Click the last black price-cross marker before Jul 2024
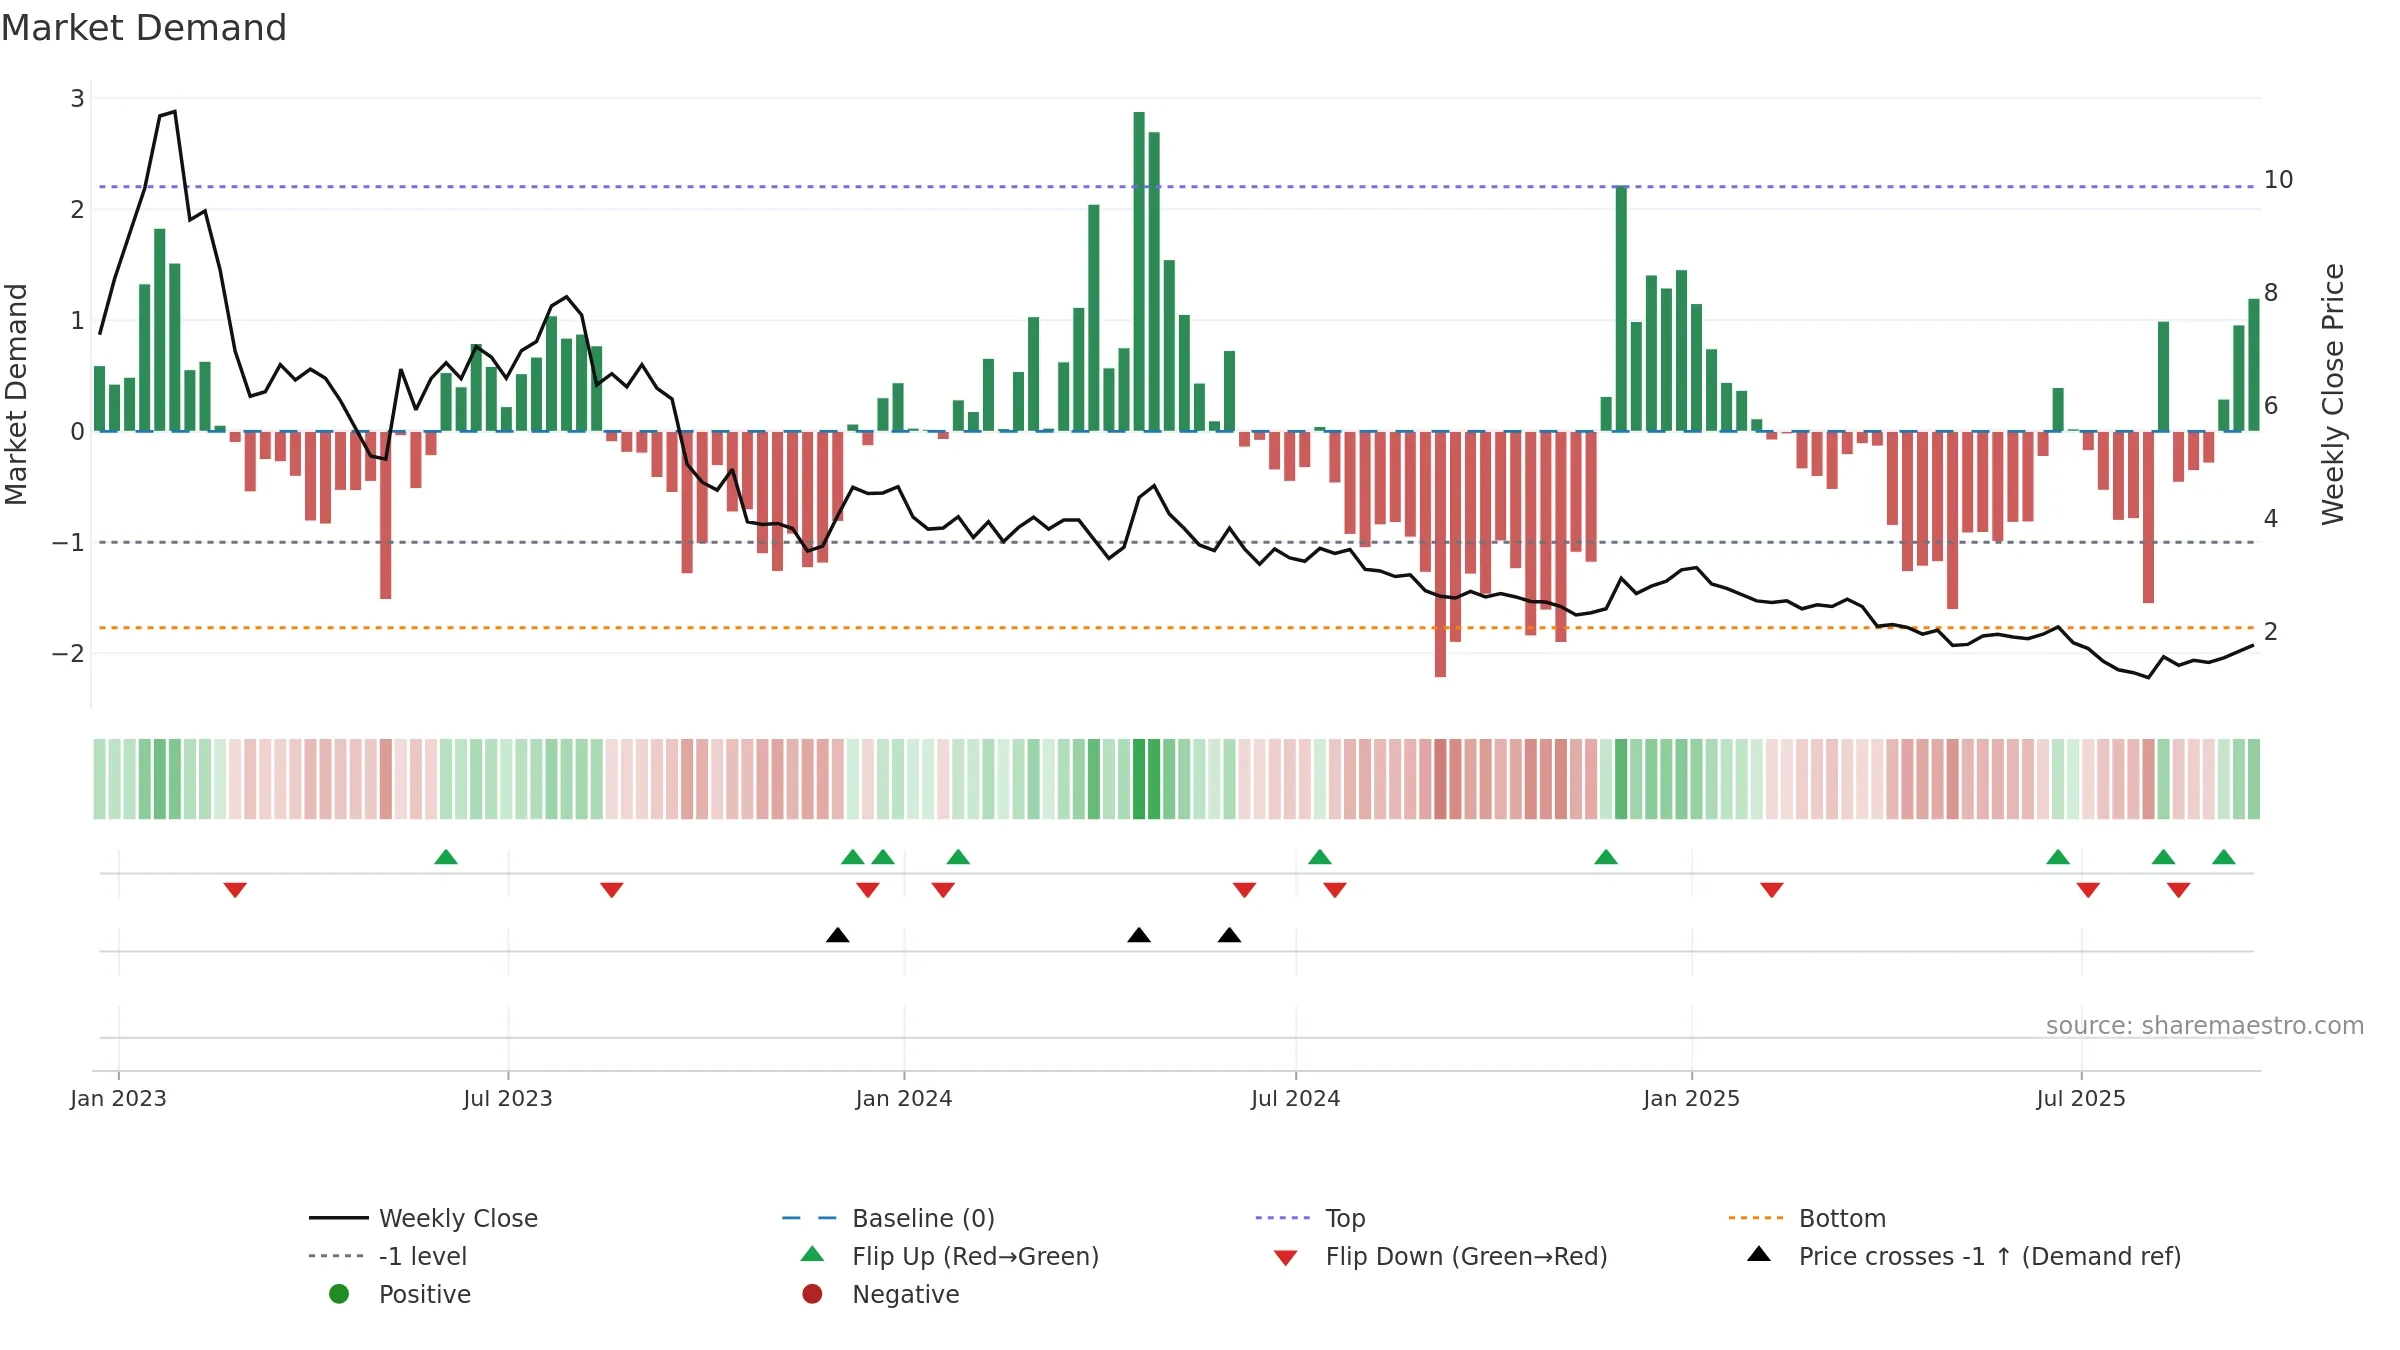2400x1350 pixels. (x=1230, y=935)
